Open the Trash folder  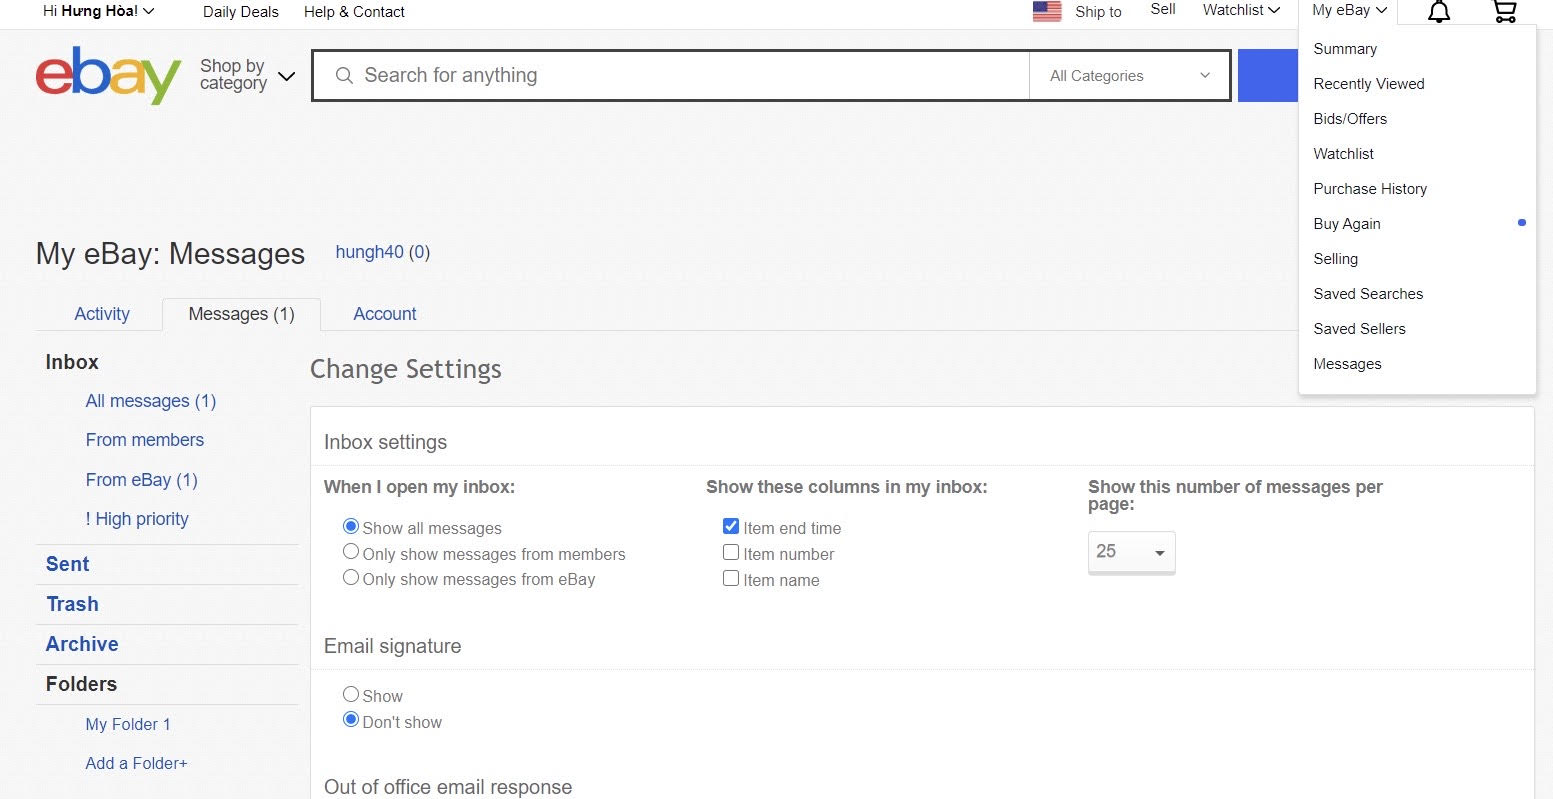coord(72,604)
